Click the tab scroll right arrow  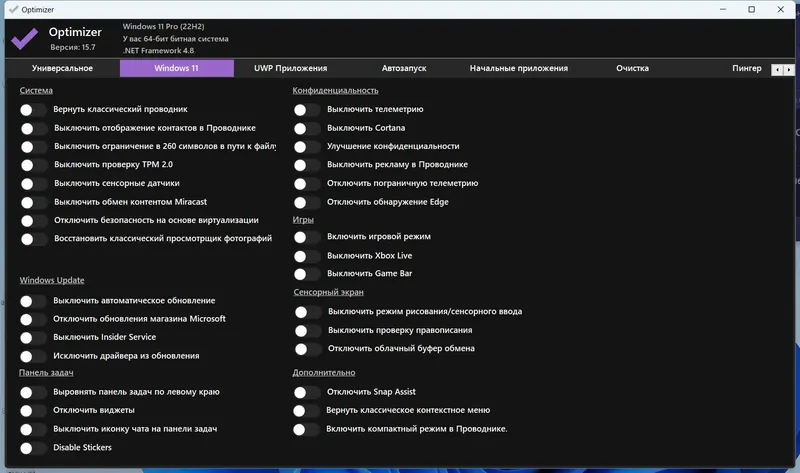[x=789, y=69]
